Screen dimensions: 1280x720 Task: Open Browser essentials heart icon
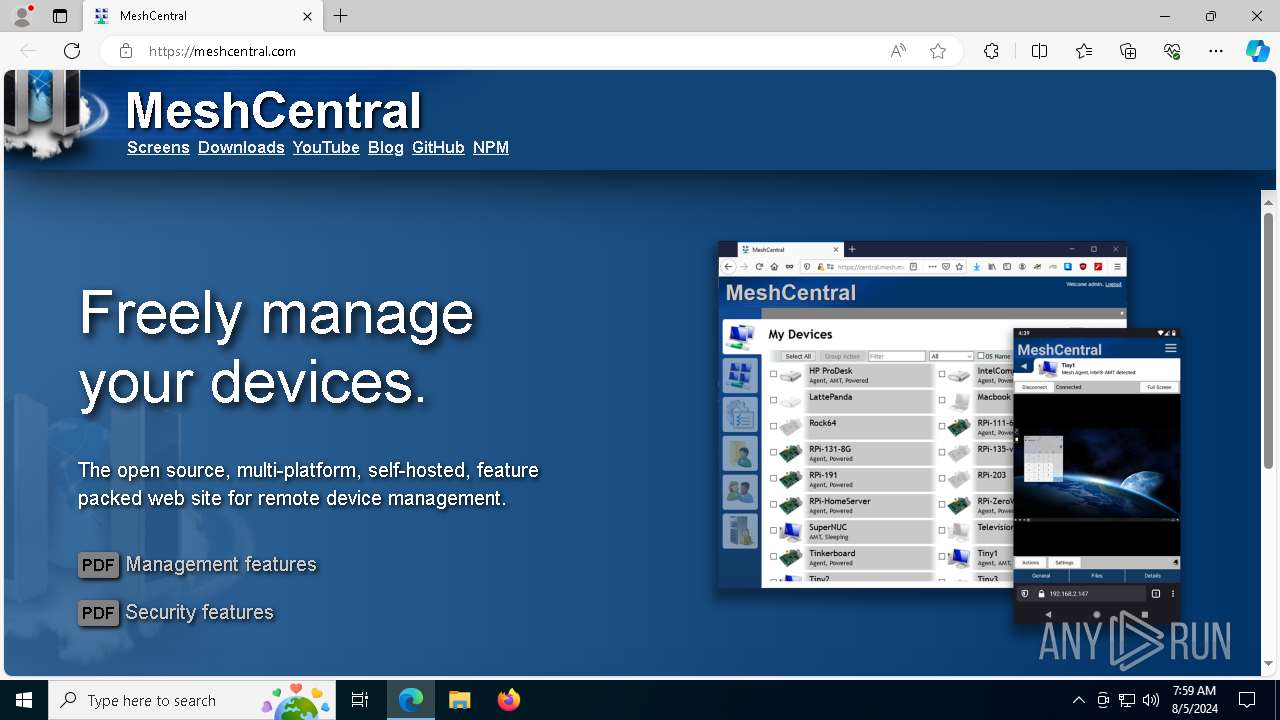click(1172, 51)
